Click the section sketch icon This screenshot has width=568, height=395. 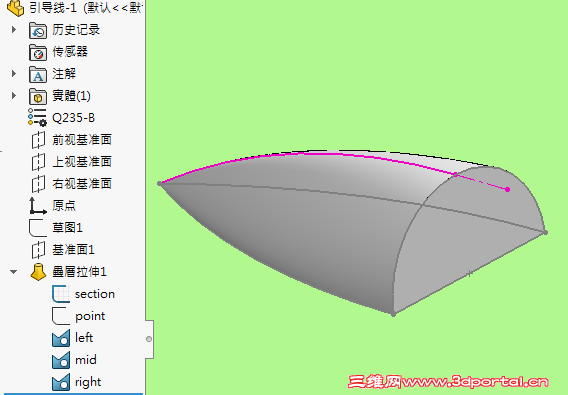click(x=61, y=294)
